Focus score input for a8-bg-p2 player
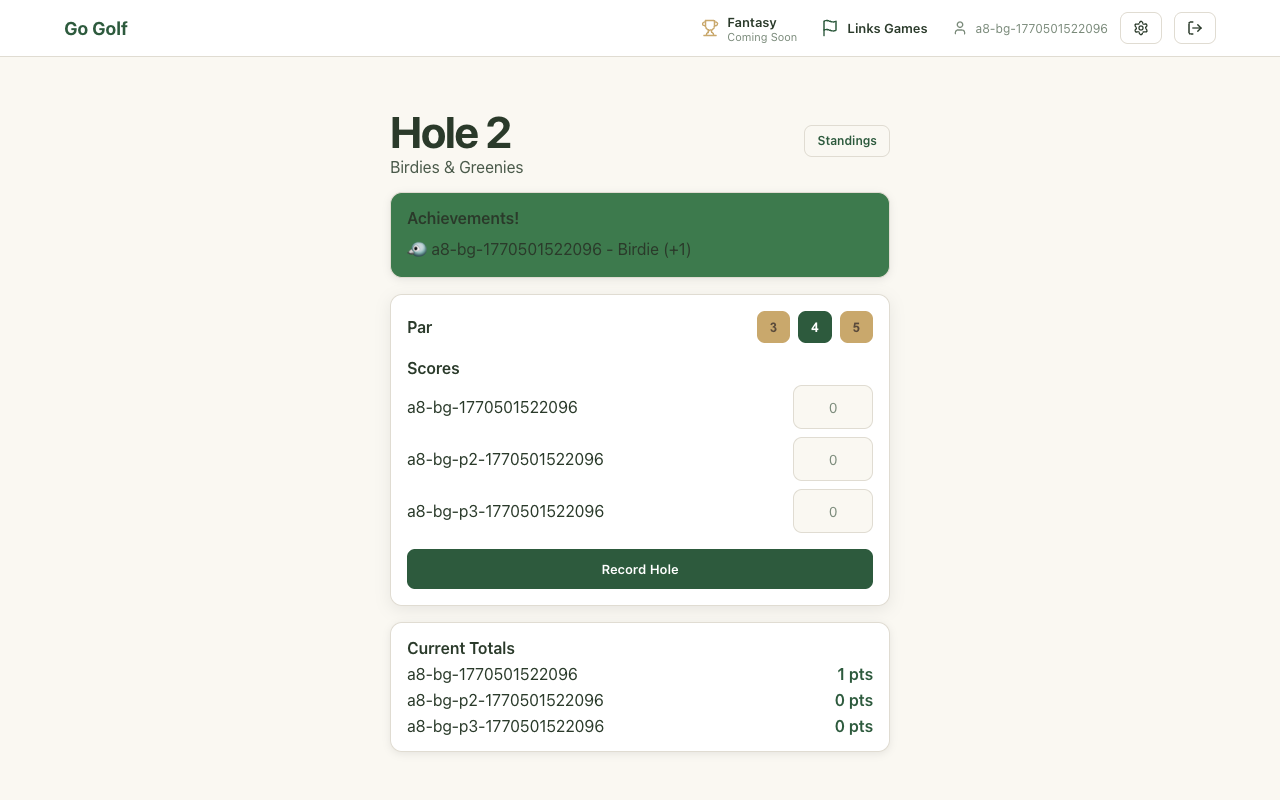The height and width of the screenshot is (800, 1280). click(x=832, y=459)
